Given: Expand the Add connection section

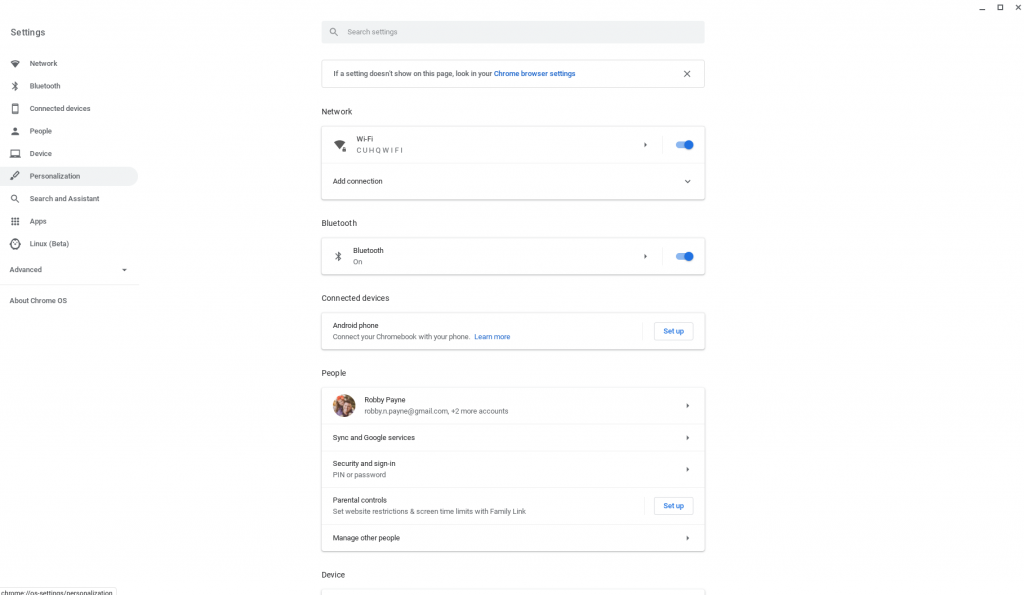Looking at the screenshot, I should tap(687, 182).
